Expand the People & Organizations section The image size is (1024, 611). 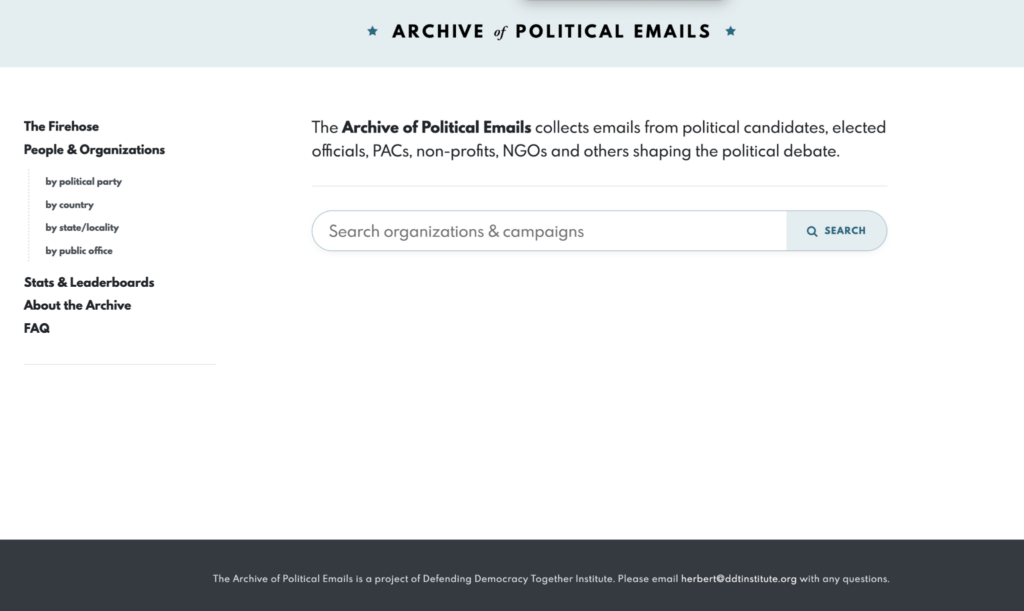point(94,149)
